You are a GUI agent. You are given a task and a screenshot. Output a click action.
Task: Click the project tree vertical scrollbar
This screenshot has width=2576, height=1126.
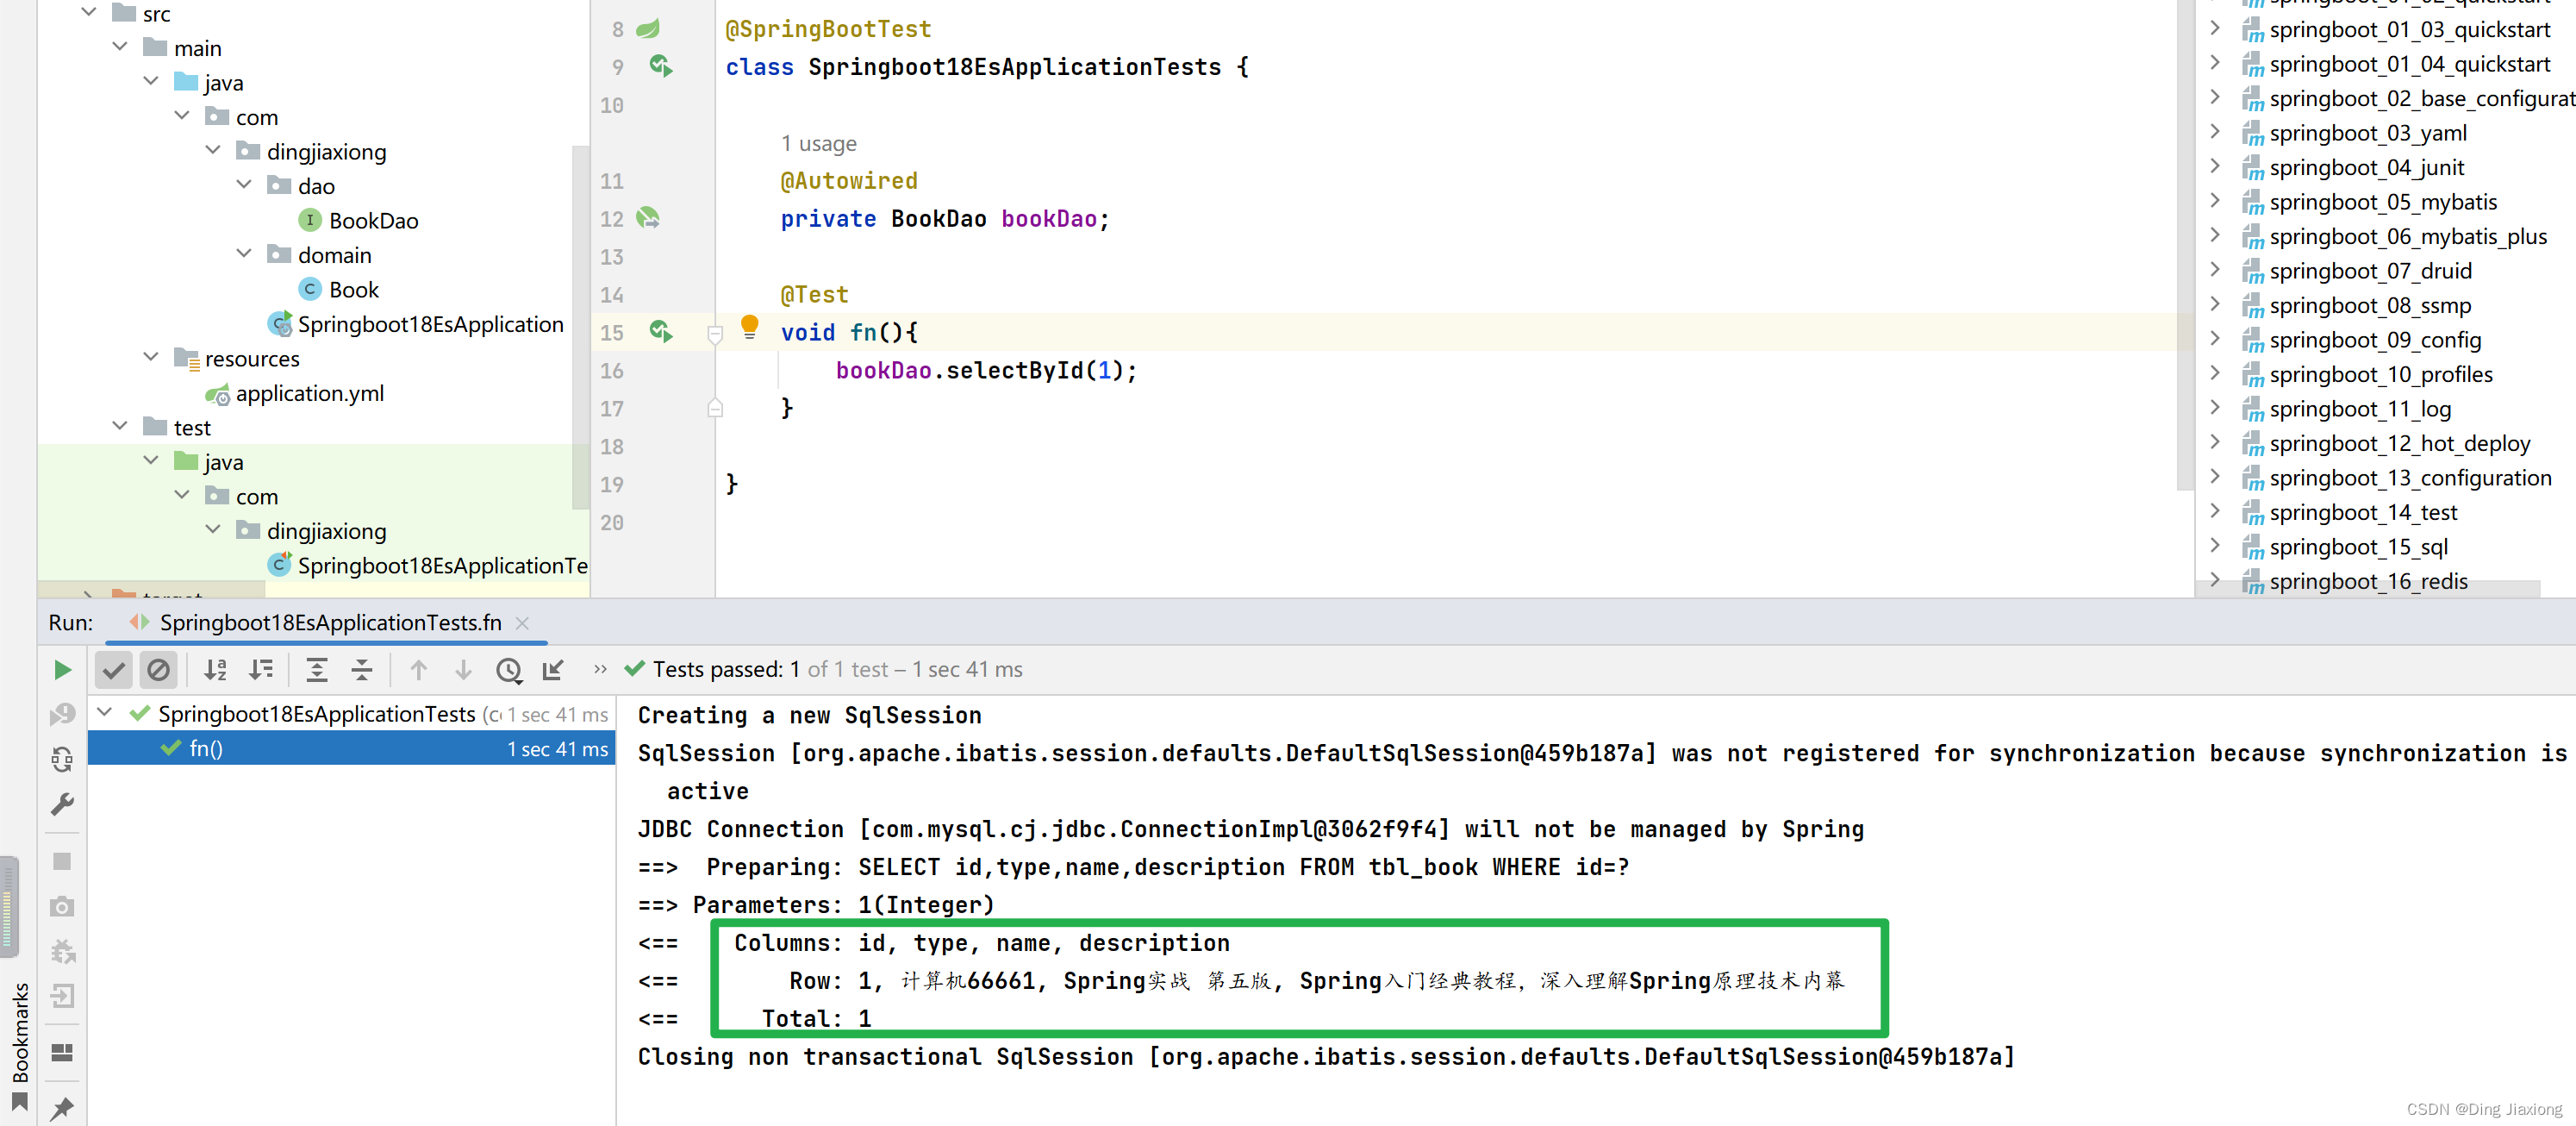[x=580, y=326]
